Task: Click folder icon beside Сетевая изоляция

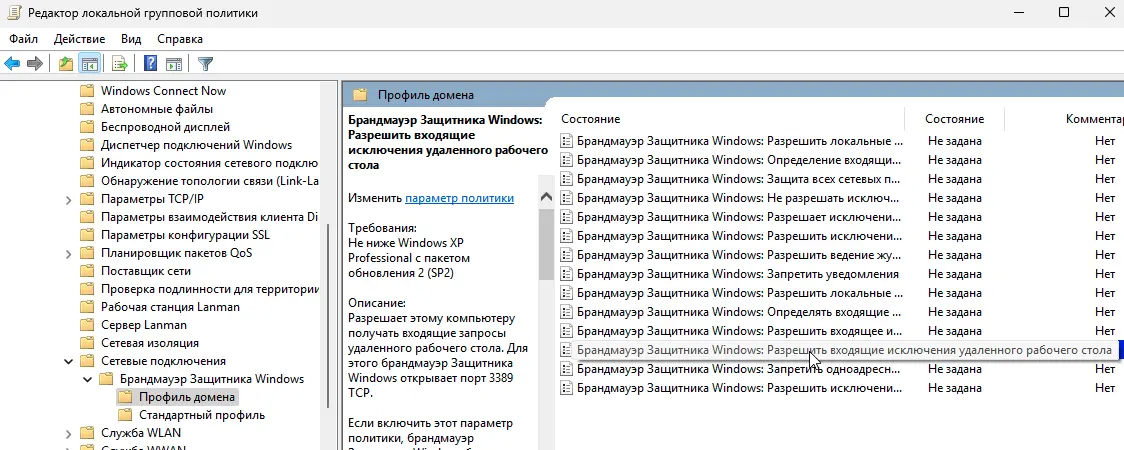Action: [87, 343]
